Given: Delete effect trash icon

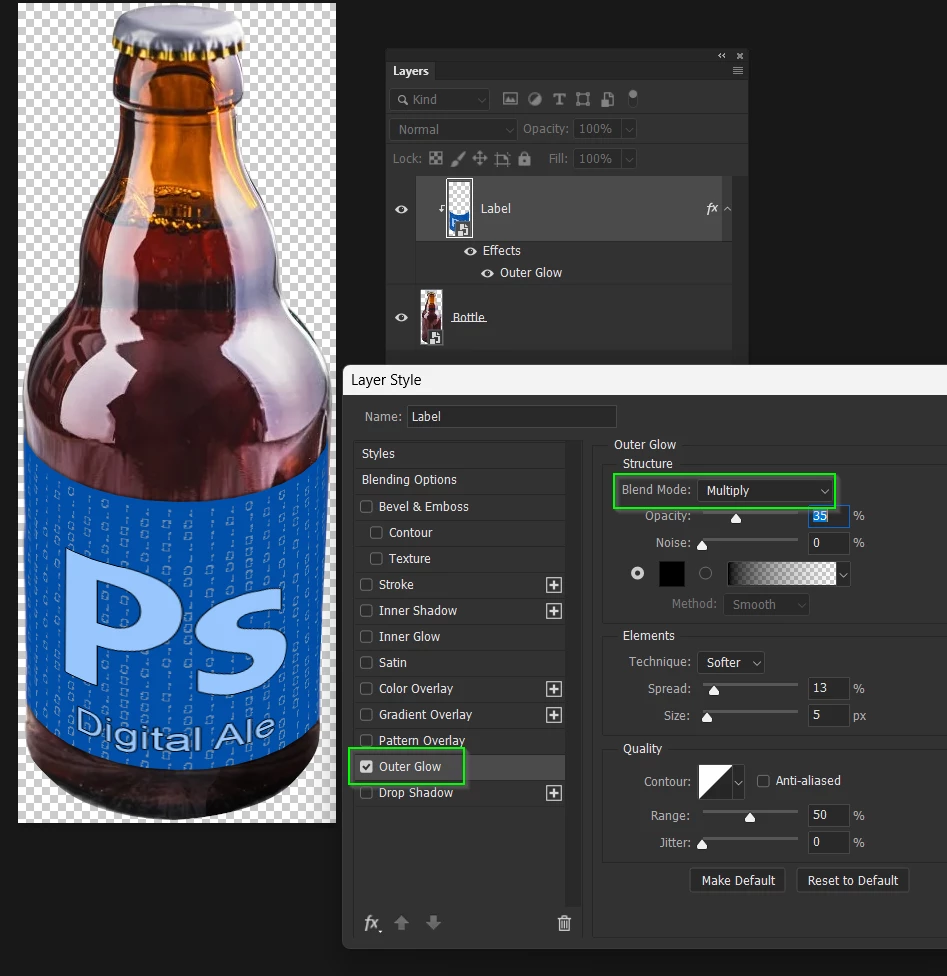Looking at the screenshot, I should pyautogui.click(x=564, y=922).
